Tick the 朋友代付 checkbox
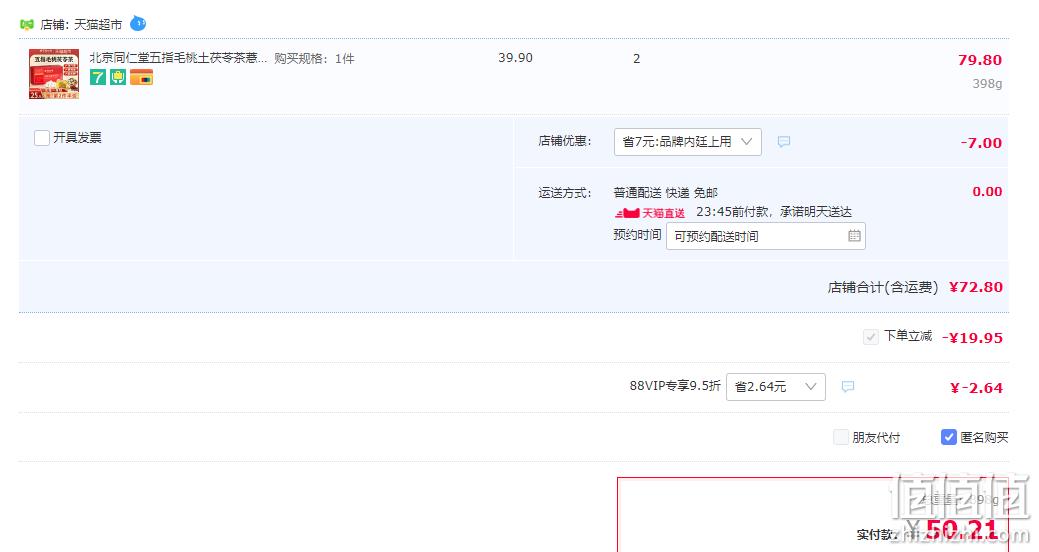1039x552 pixels. click(x=841, y=437)
